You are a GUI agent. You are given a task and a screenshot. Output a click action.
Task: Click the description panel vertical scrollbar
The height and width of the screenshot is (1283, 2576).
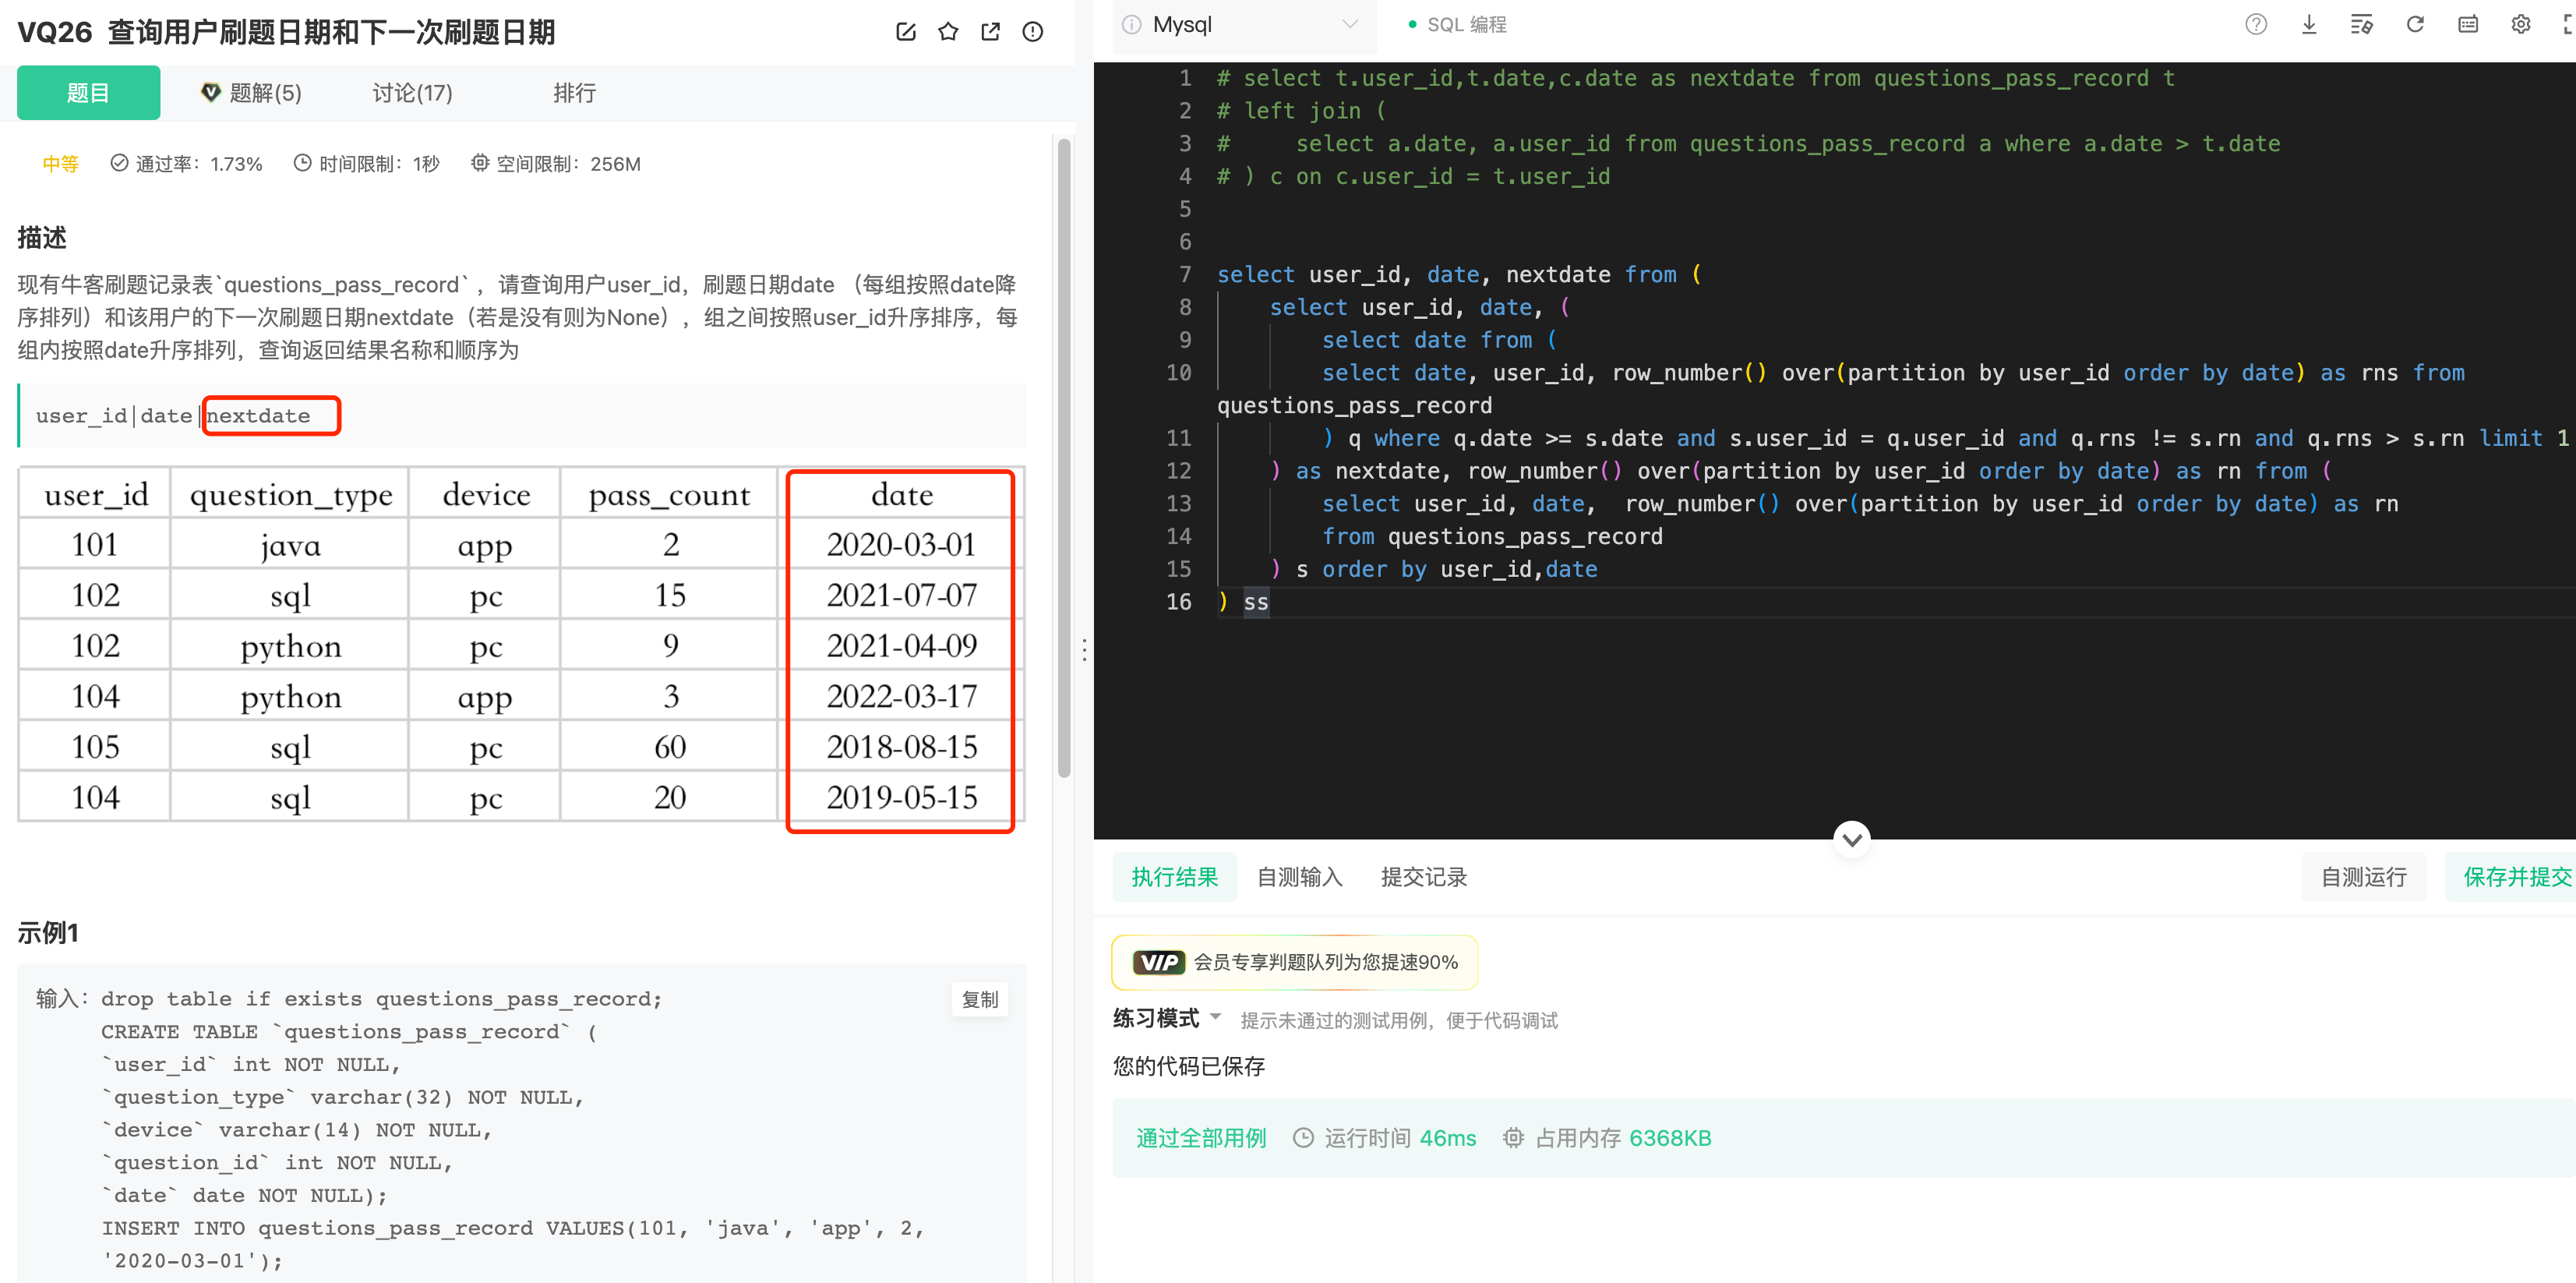point(1064,458)
